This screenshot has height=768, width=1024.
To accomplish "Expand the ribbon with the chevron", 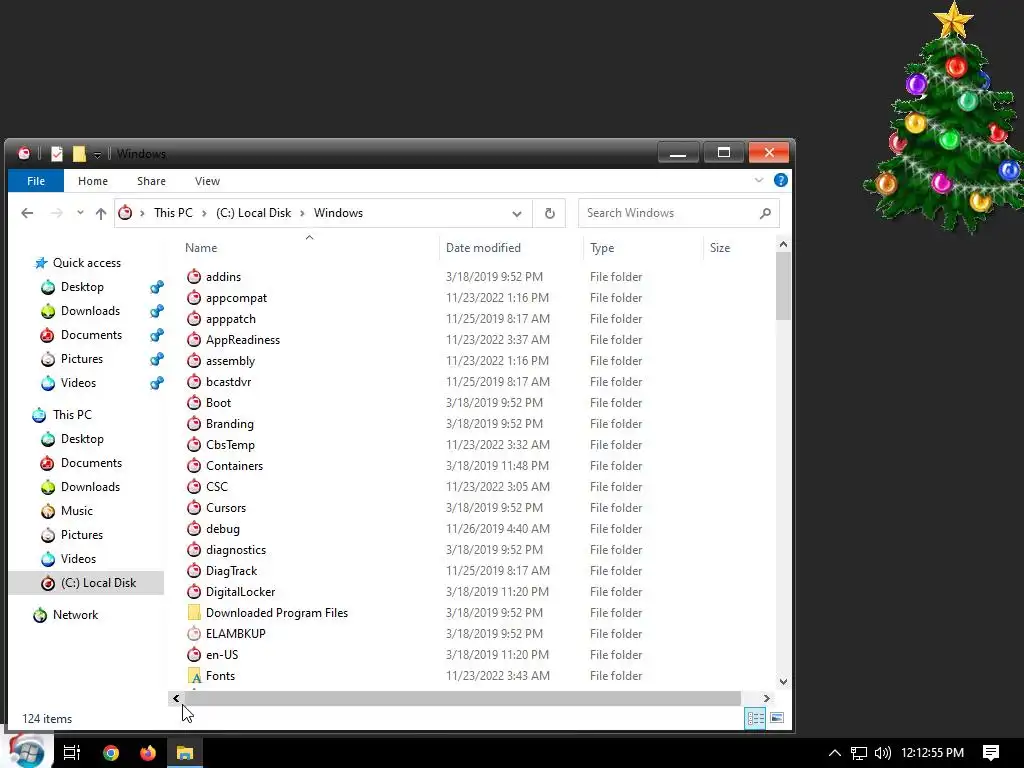I will [759, 180].
